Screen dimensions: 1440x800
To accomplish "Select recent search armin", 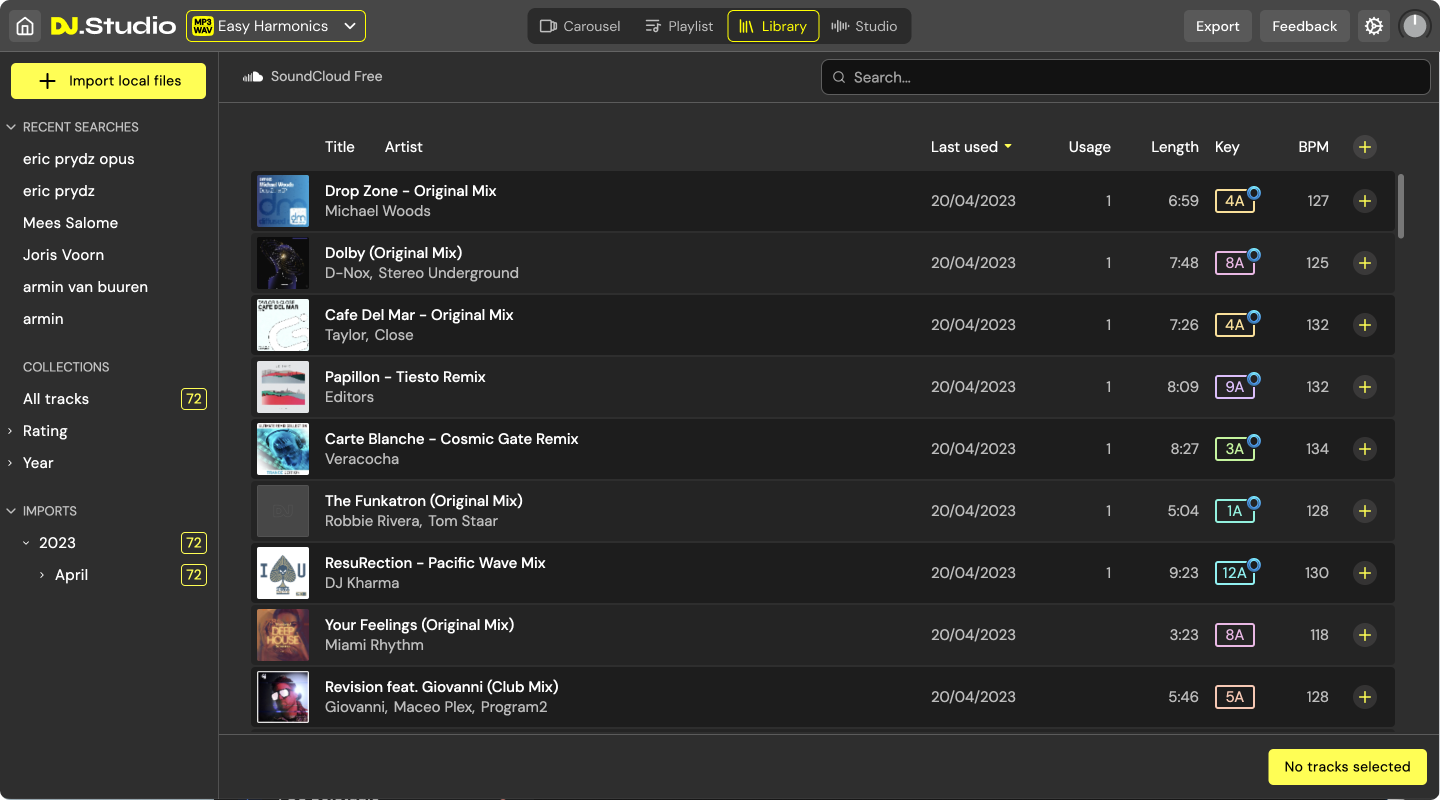I will pyautogui.click(x=43, y=319).
